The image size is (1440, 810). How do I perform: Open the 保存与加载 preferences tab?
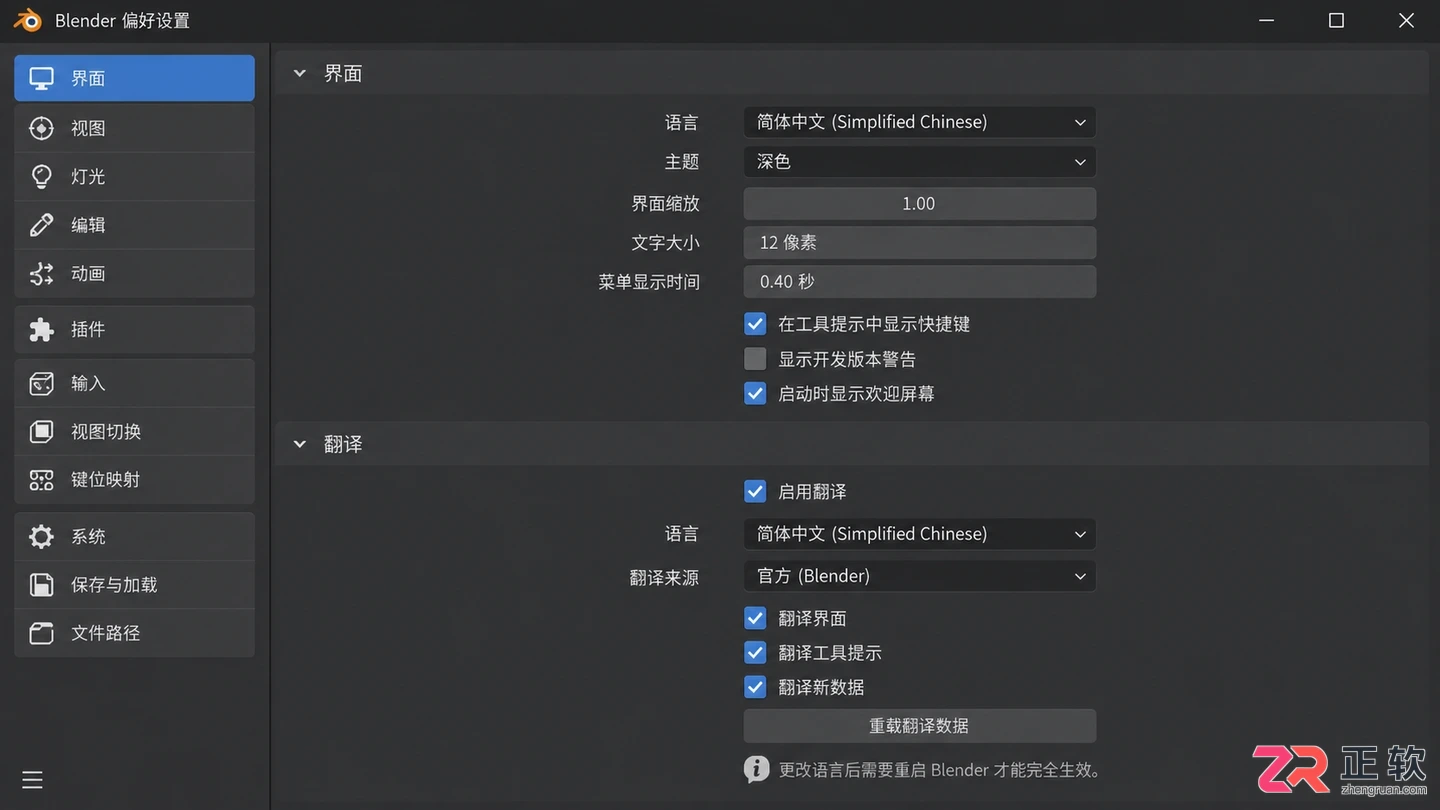click(x=134, y=585)
